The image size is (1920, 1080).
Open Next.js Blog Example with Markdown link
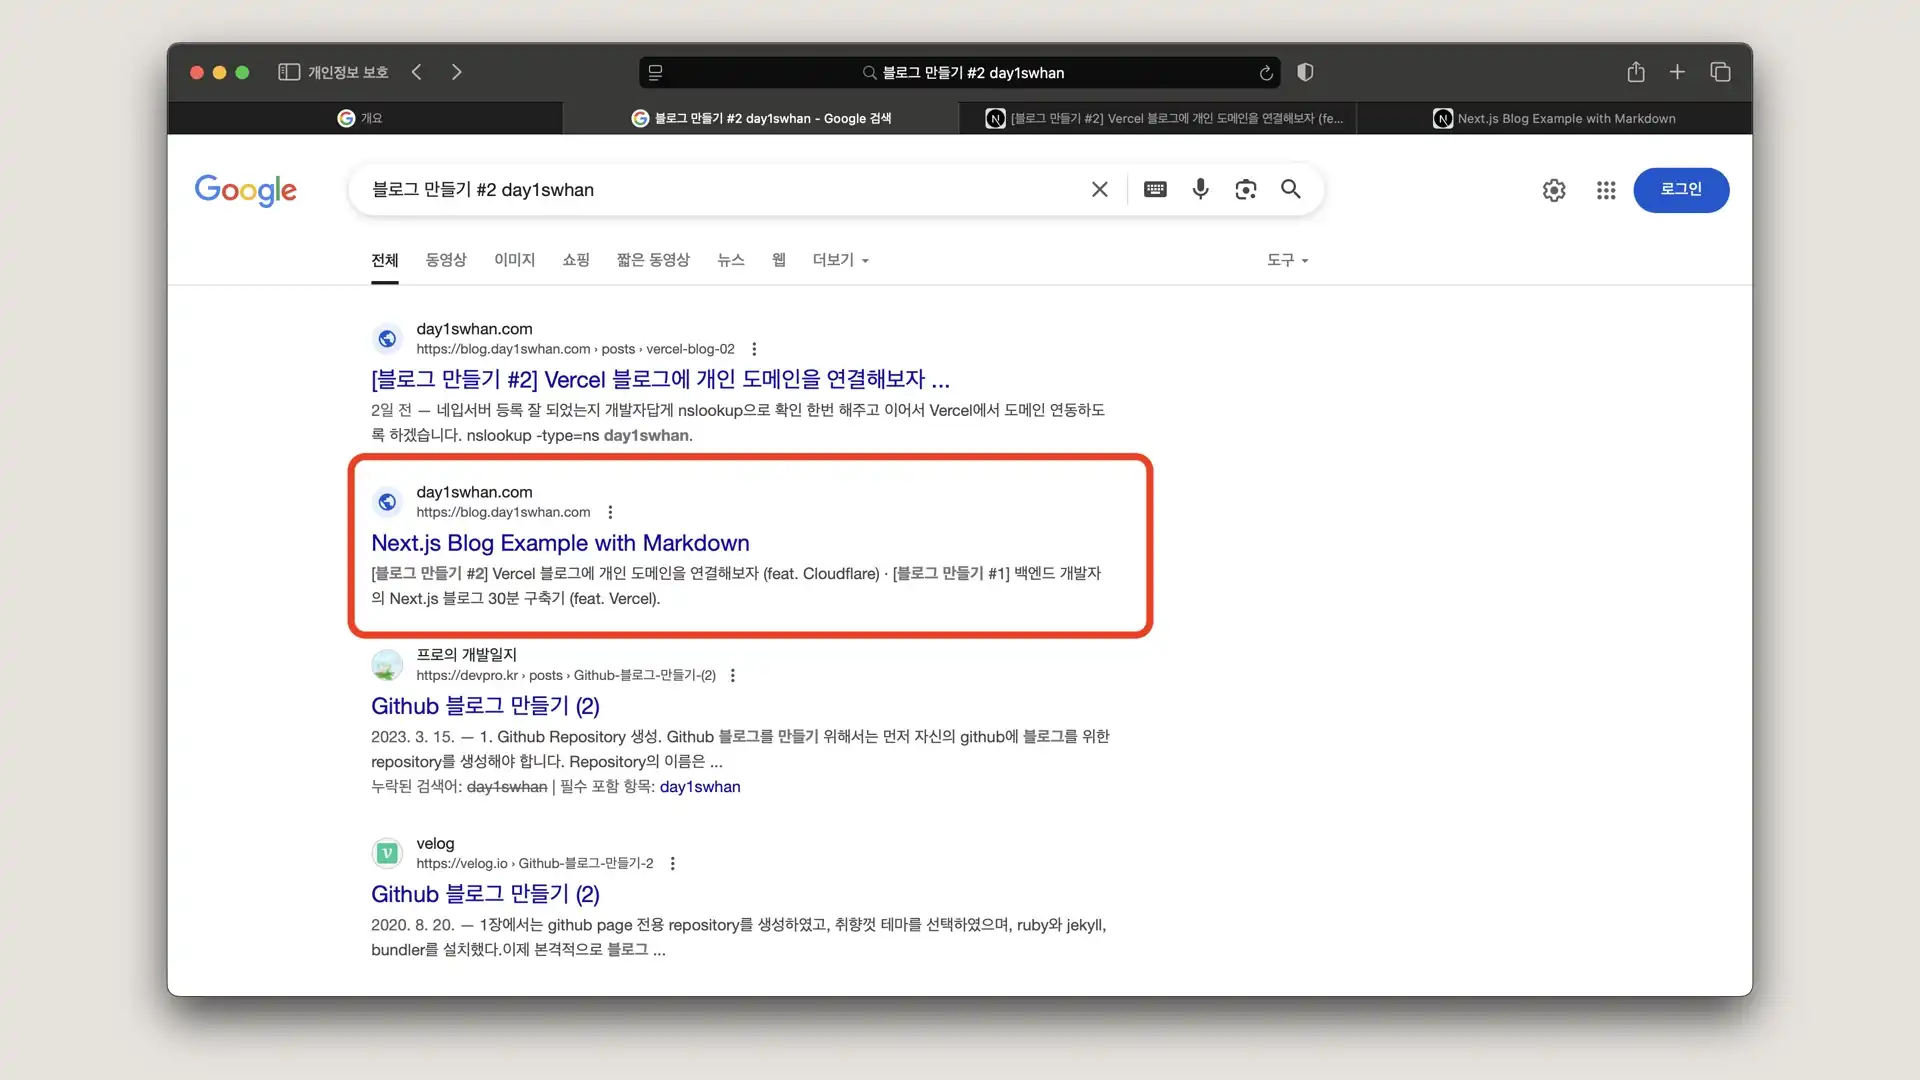(560, 543)
